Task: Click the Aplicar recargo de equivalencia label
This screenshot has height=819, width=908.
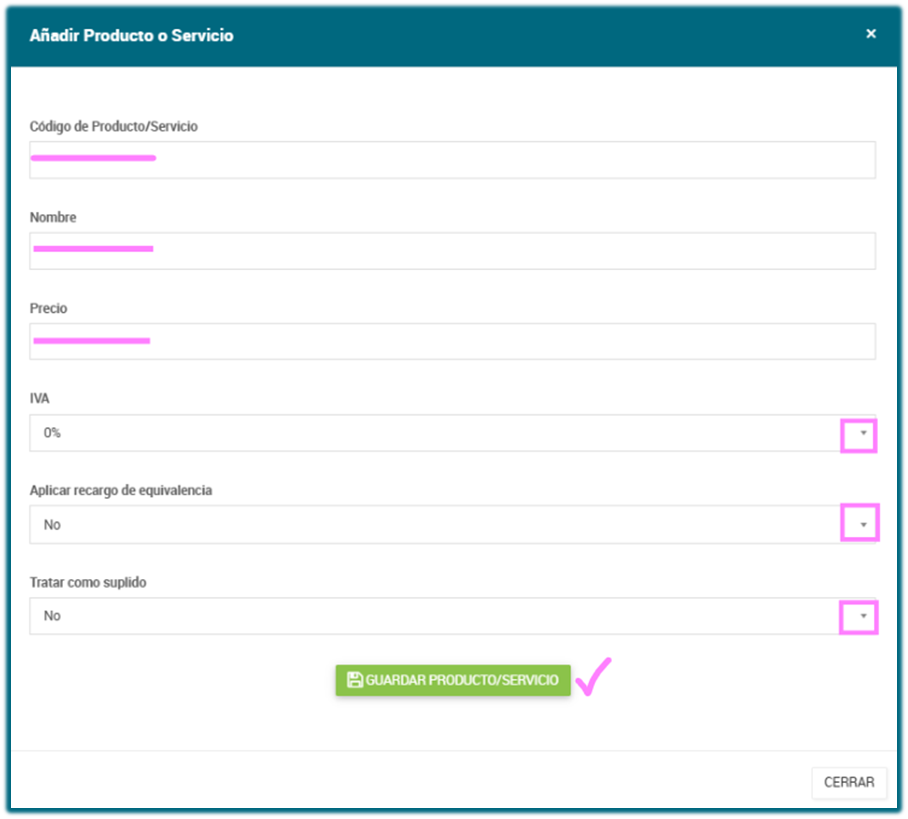Action: [121, 490]
